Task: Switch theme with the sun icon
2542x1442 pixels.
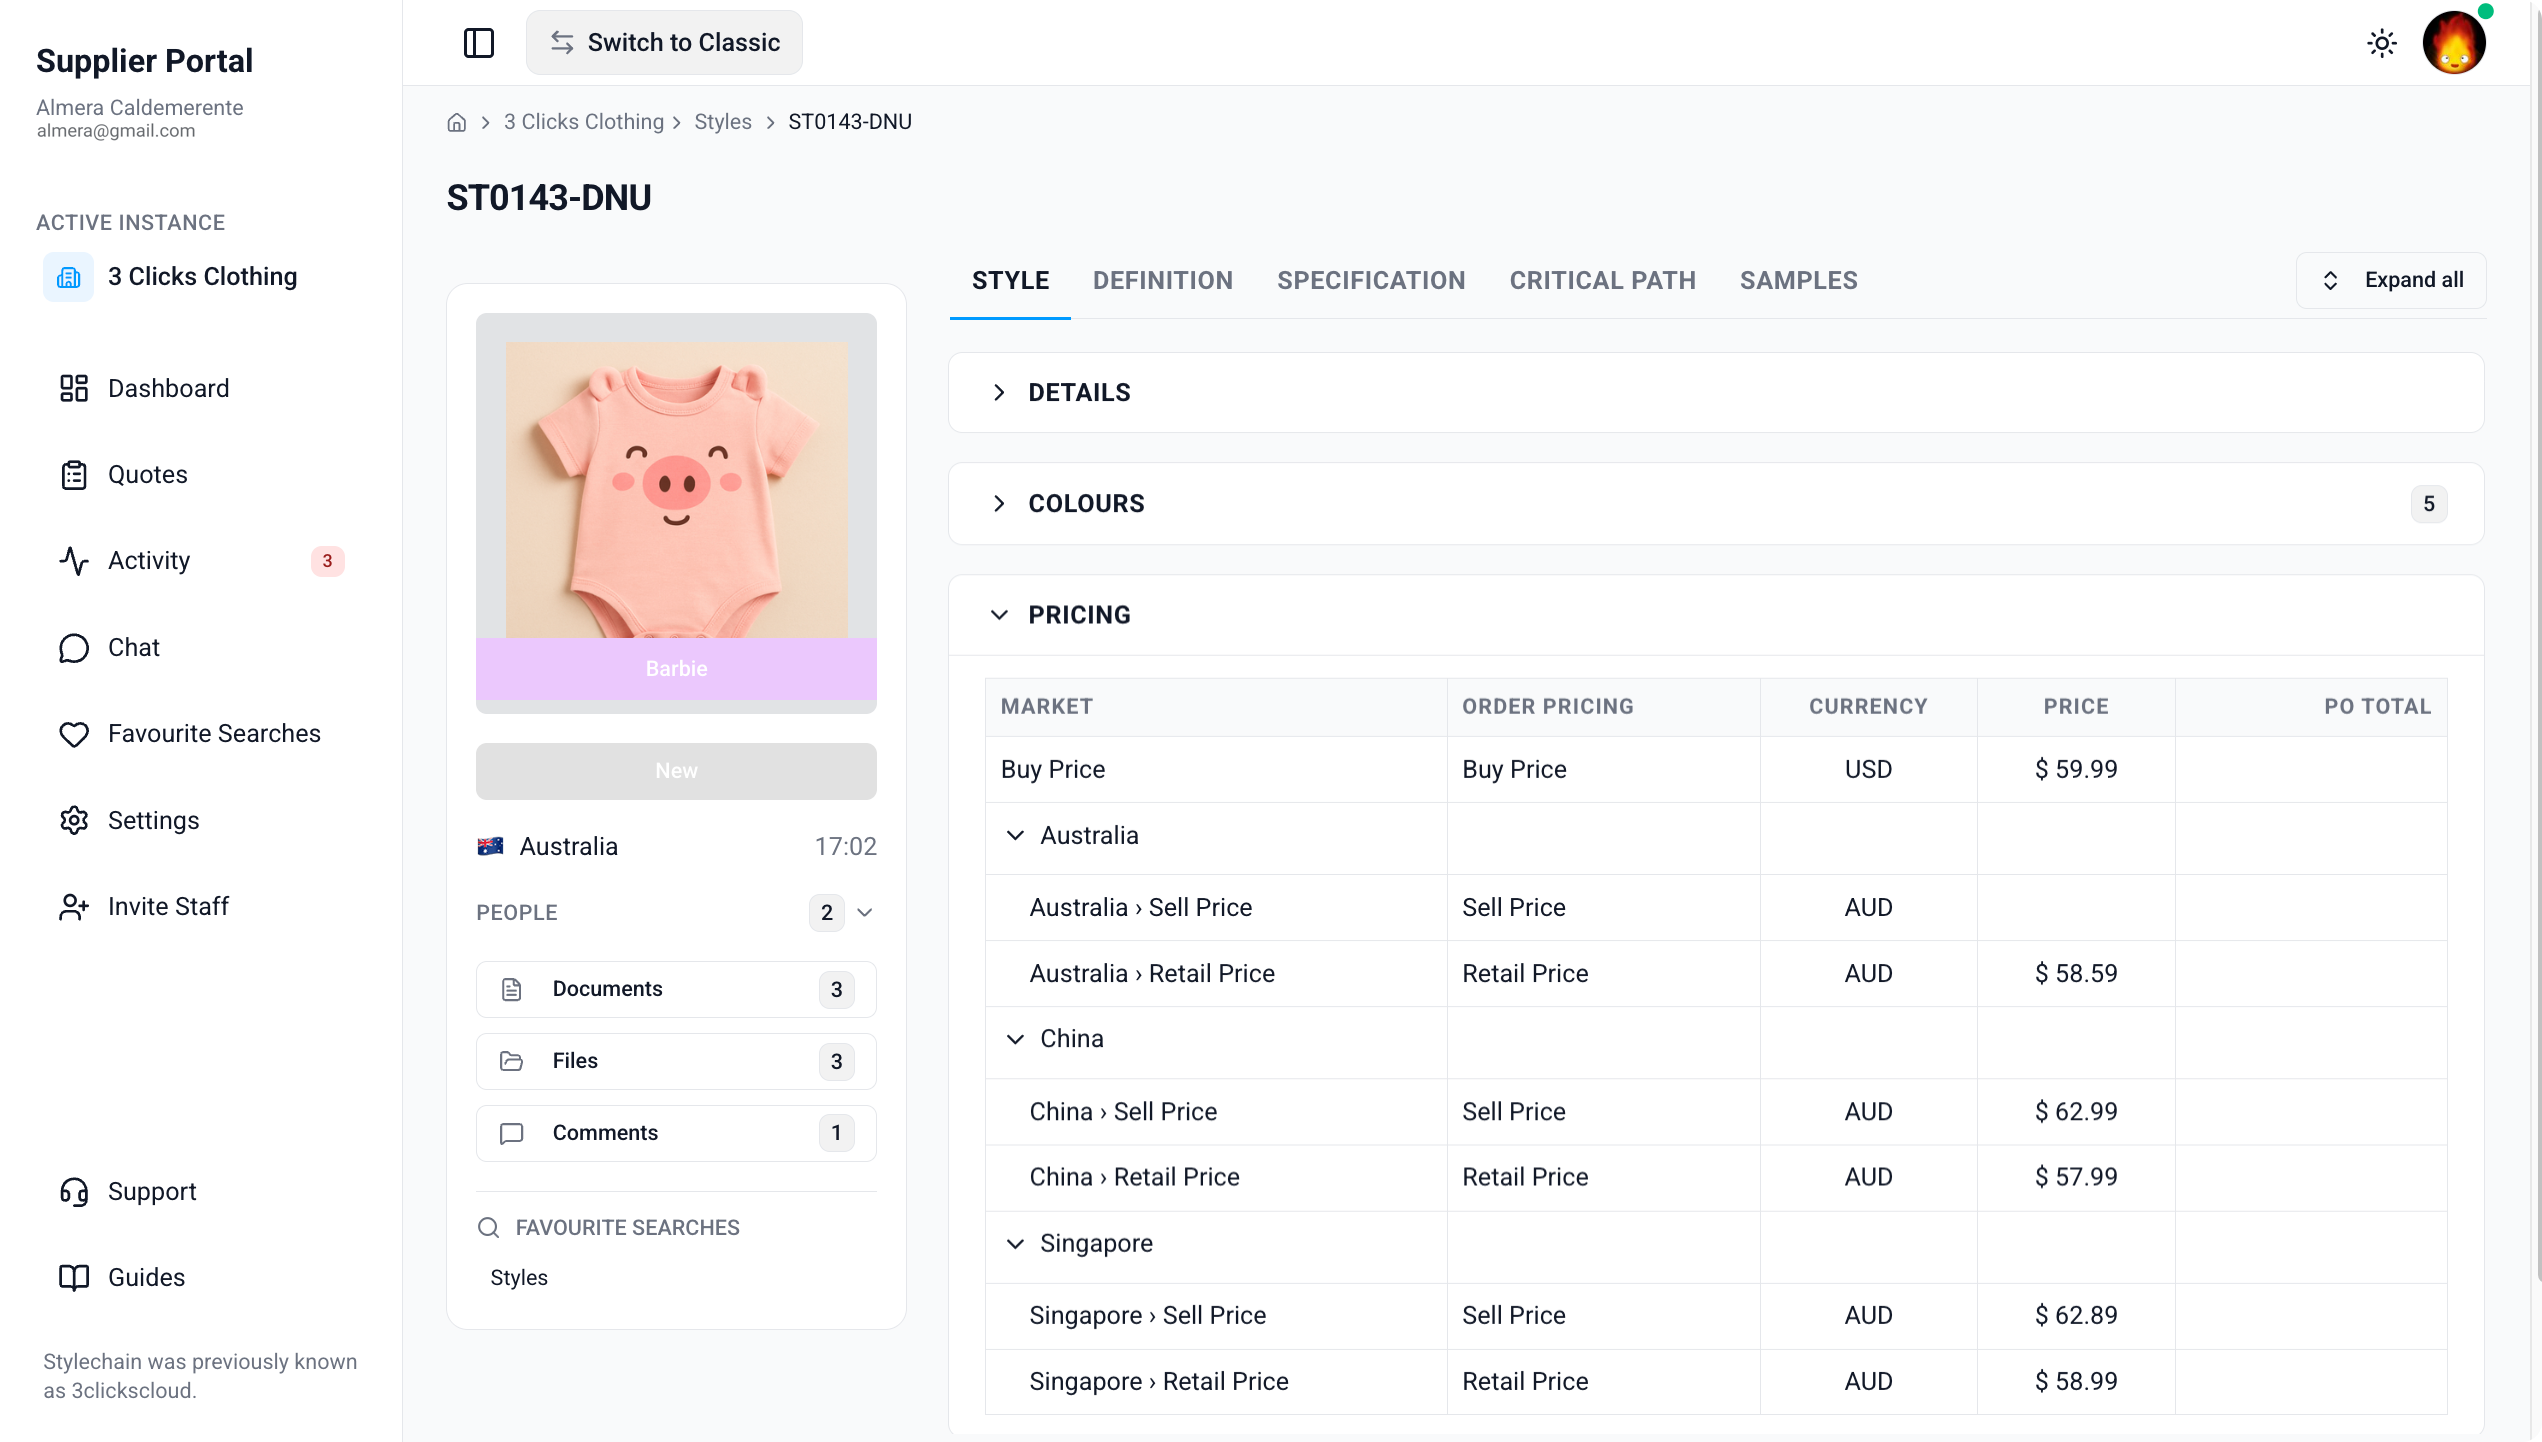Action: [x=2382, y=43]
